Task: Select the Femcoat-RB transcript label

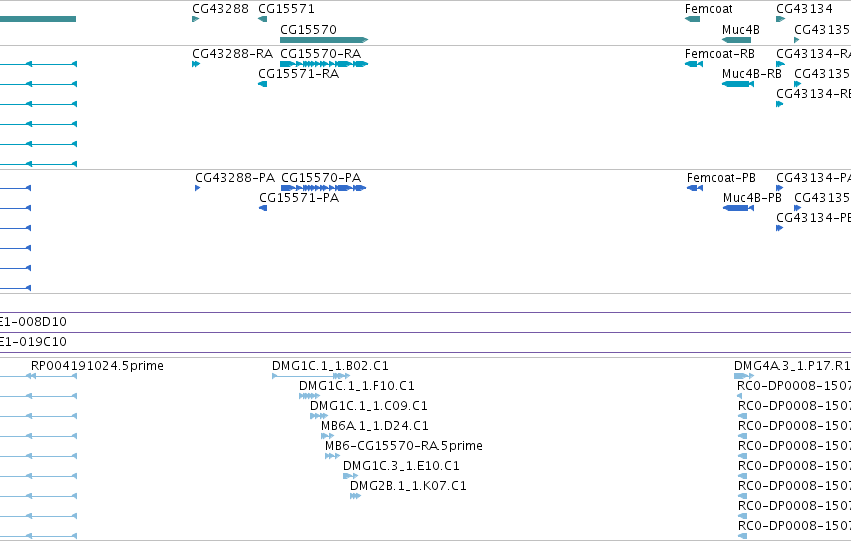Action: point(720,54)
